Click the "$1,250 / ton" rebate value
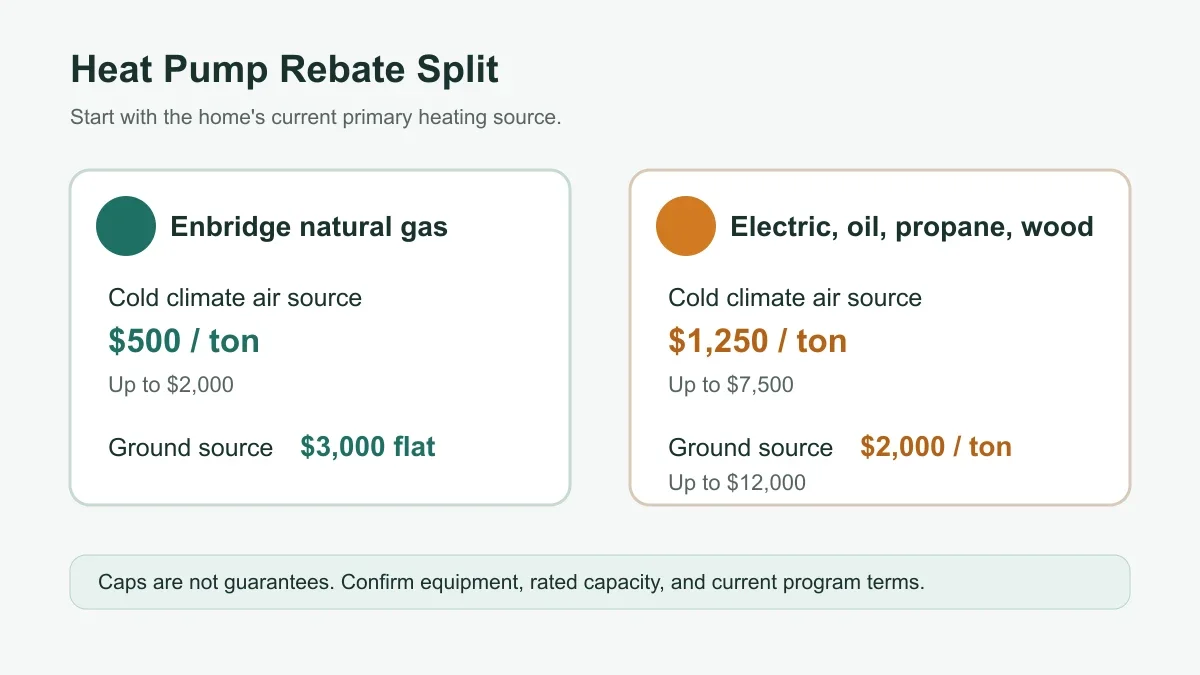The image size is (1200, 675). click(x=758, y=341)
